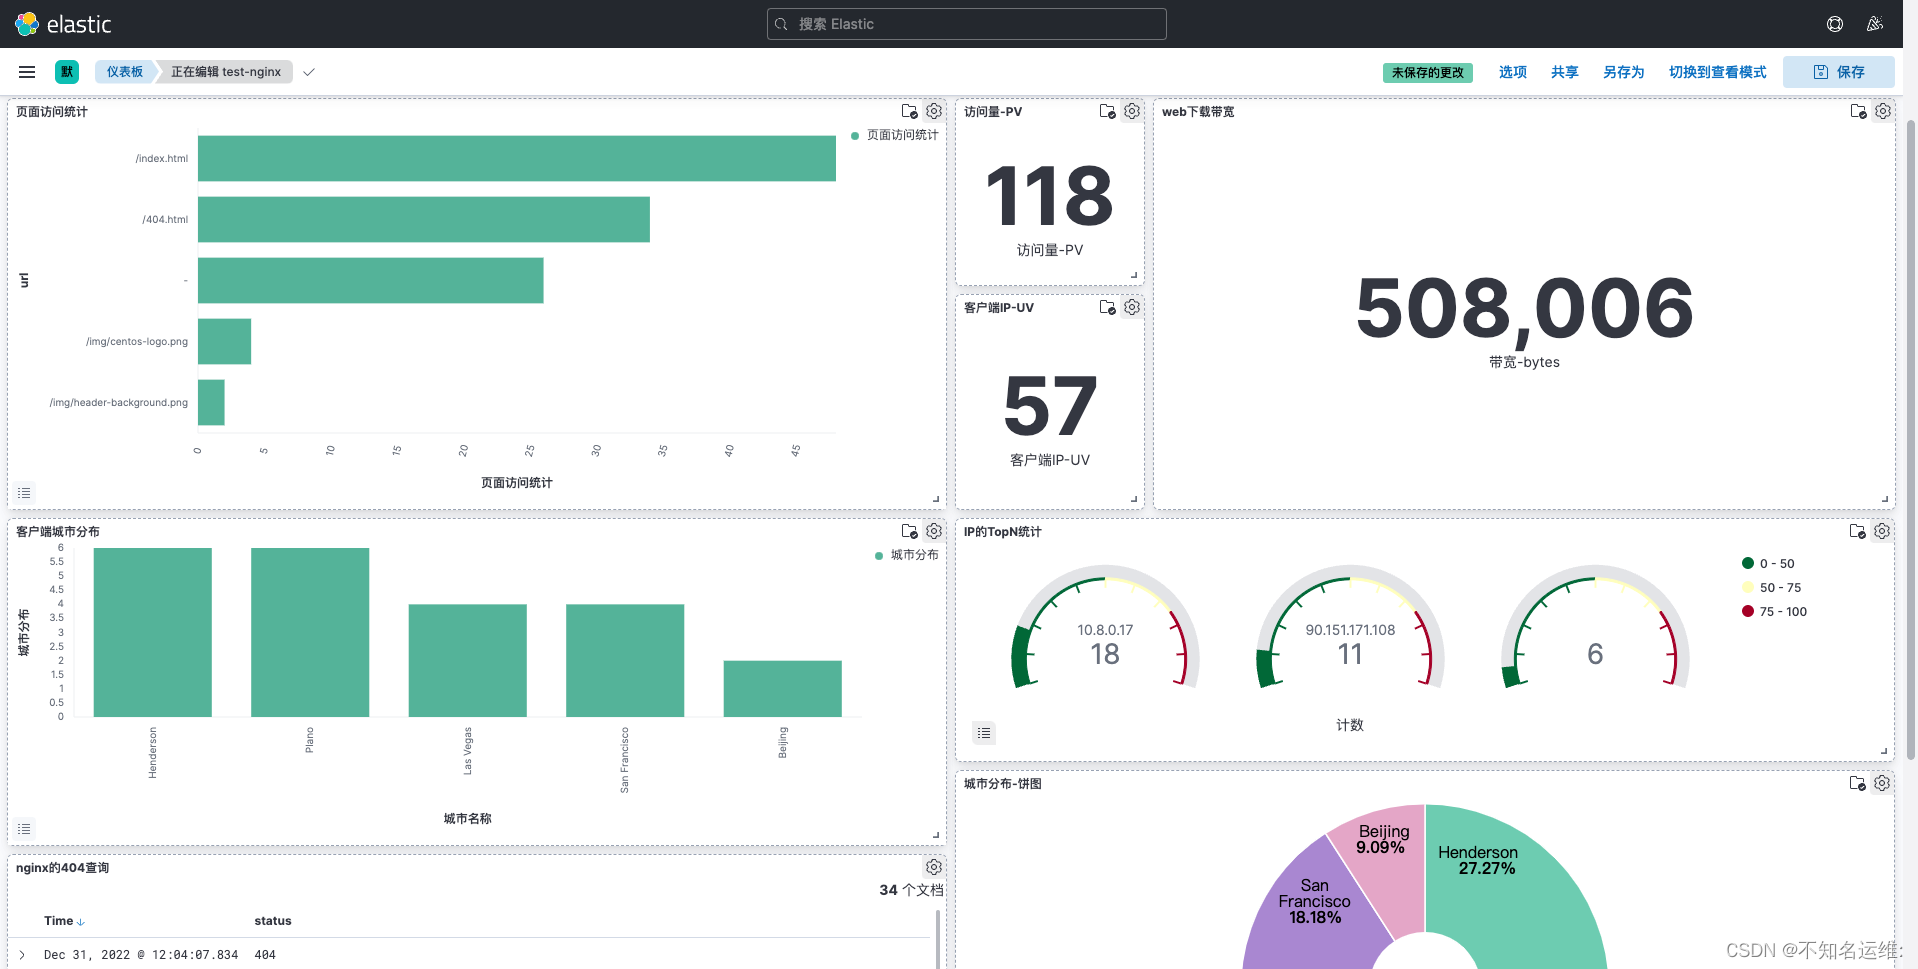
Task: Open the 选项 options menu
Action: coord(1512,71)
